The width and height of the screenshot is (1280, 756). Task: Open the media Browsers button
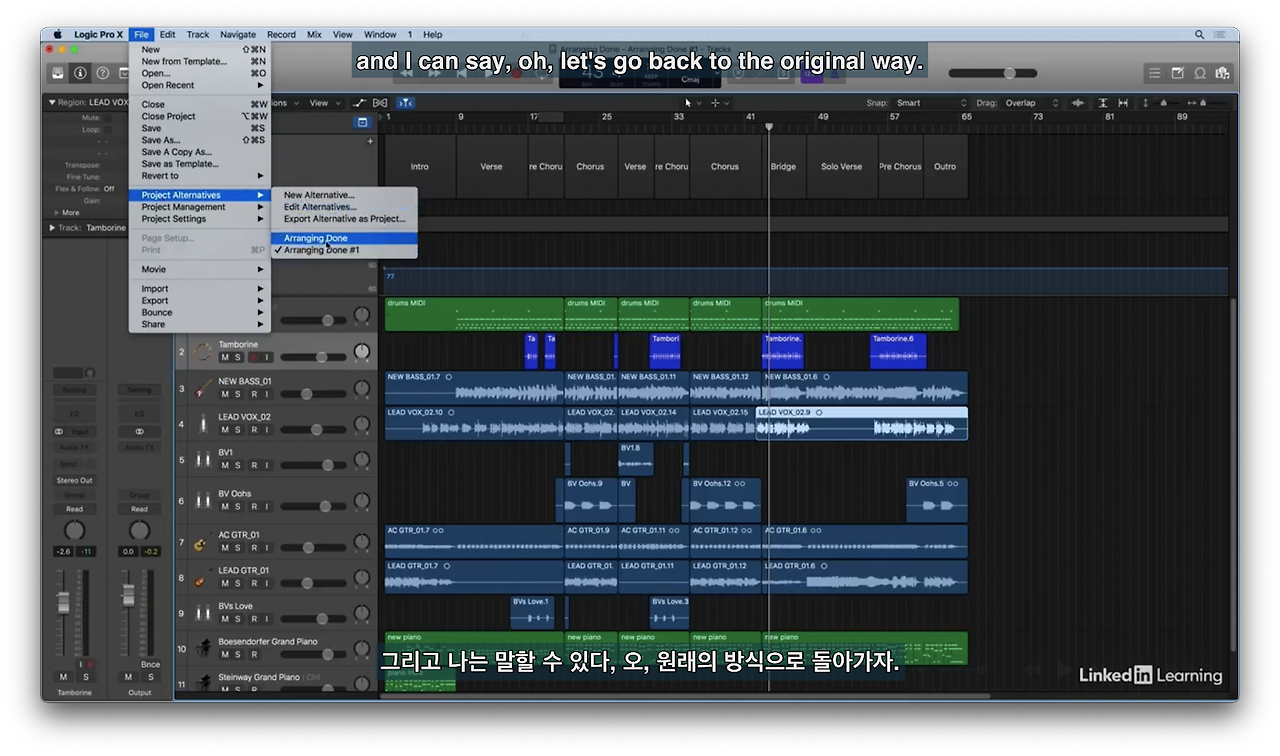click(1222, 73)
